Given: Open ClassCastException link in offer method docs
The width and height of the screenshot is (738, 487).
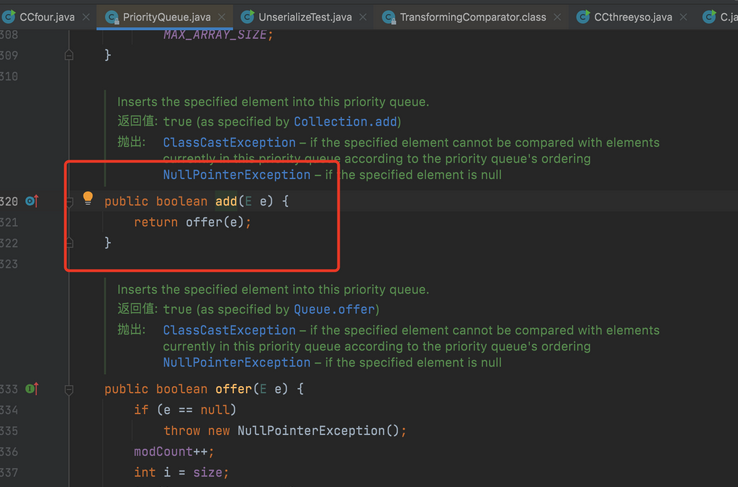Looking at the screenshot, I should click(x=229, y=330).
